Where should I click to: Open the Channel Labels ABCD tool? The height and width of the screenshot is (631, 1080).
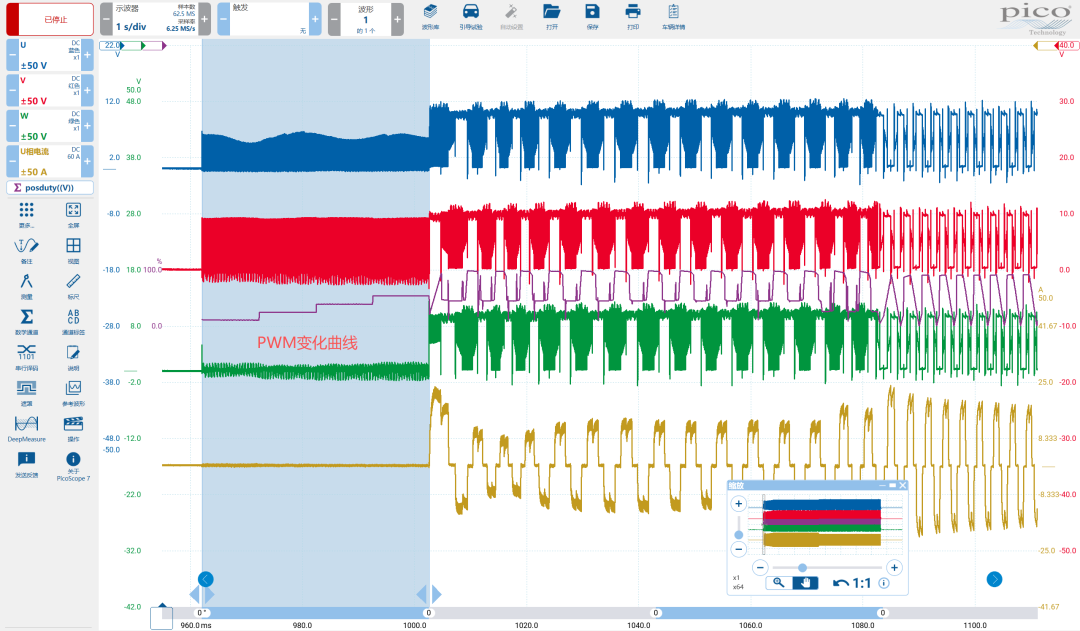click(x=73, y=322)
